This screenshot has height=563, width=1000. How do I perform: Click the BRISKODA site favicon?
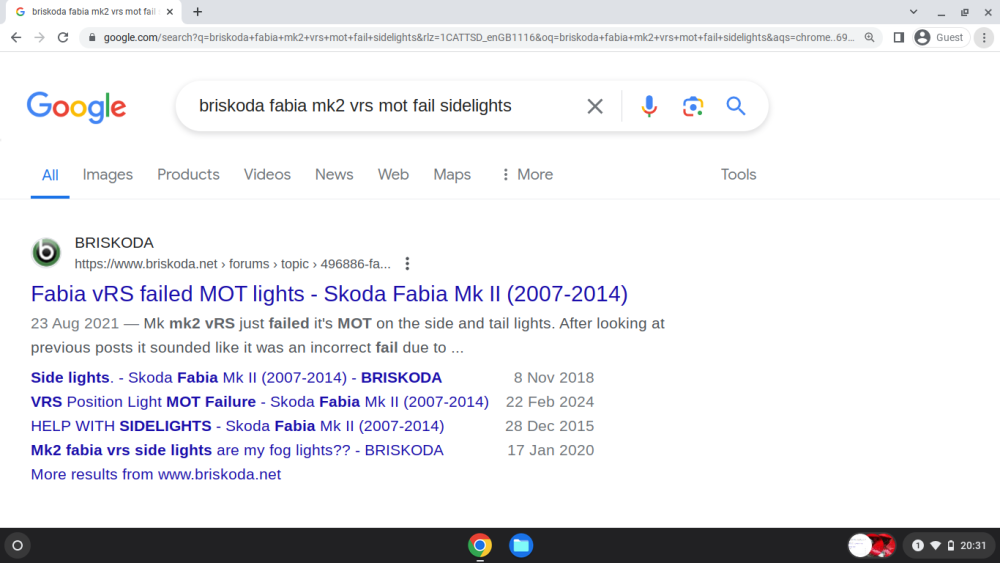click(47, 252)
